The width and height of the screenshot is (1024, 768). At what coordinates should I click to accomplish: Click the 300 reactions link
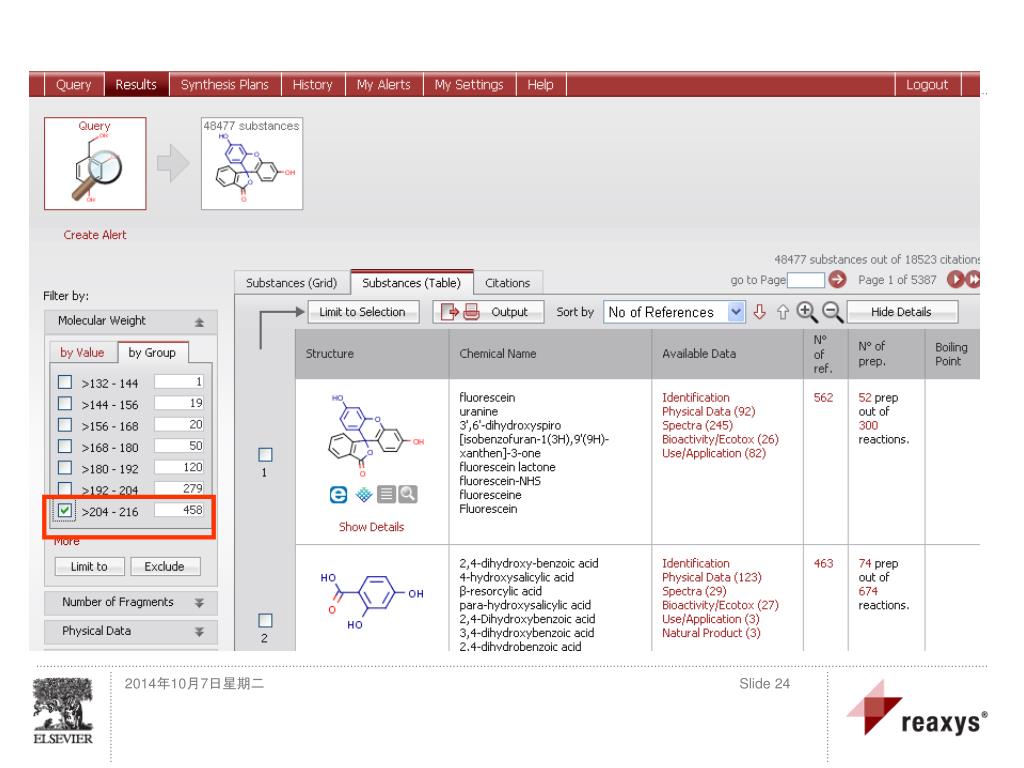(x=868, y=425)
